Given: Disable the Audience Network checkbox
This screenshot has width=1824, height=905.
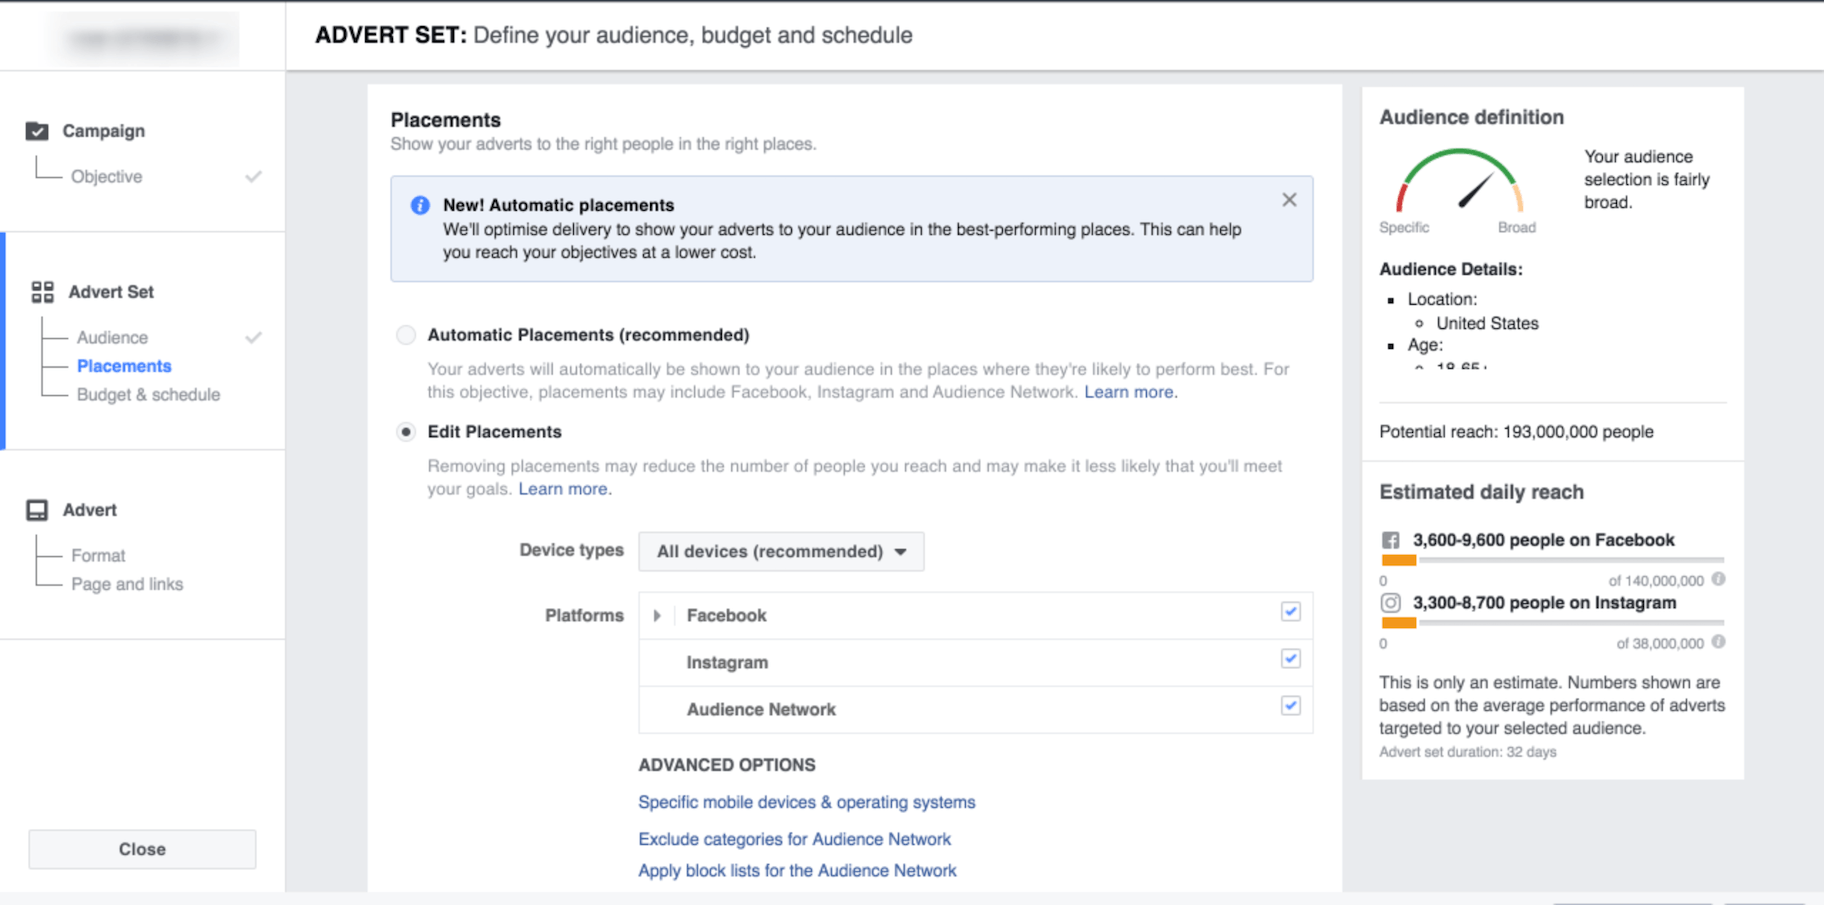Looking at the screenshot, I should click(x=1290, y=706).
